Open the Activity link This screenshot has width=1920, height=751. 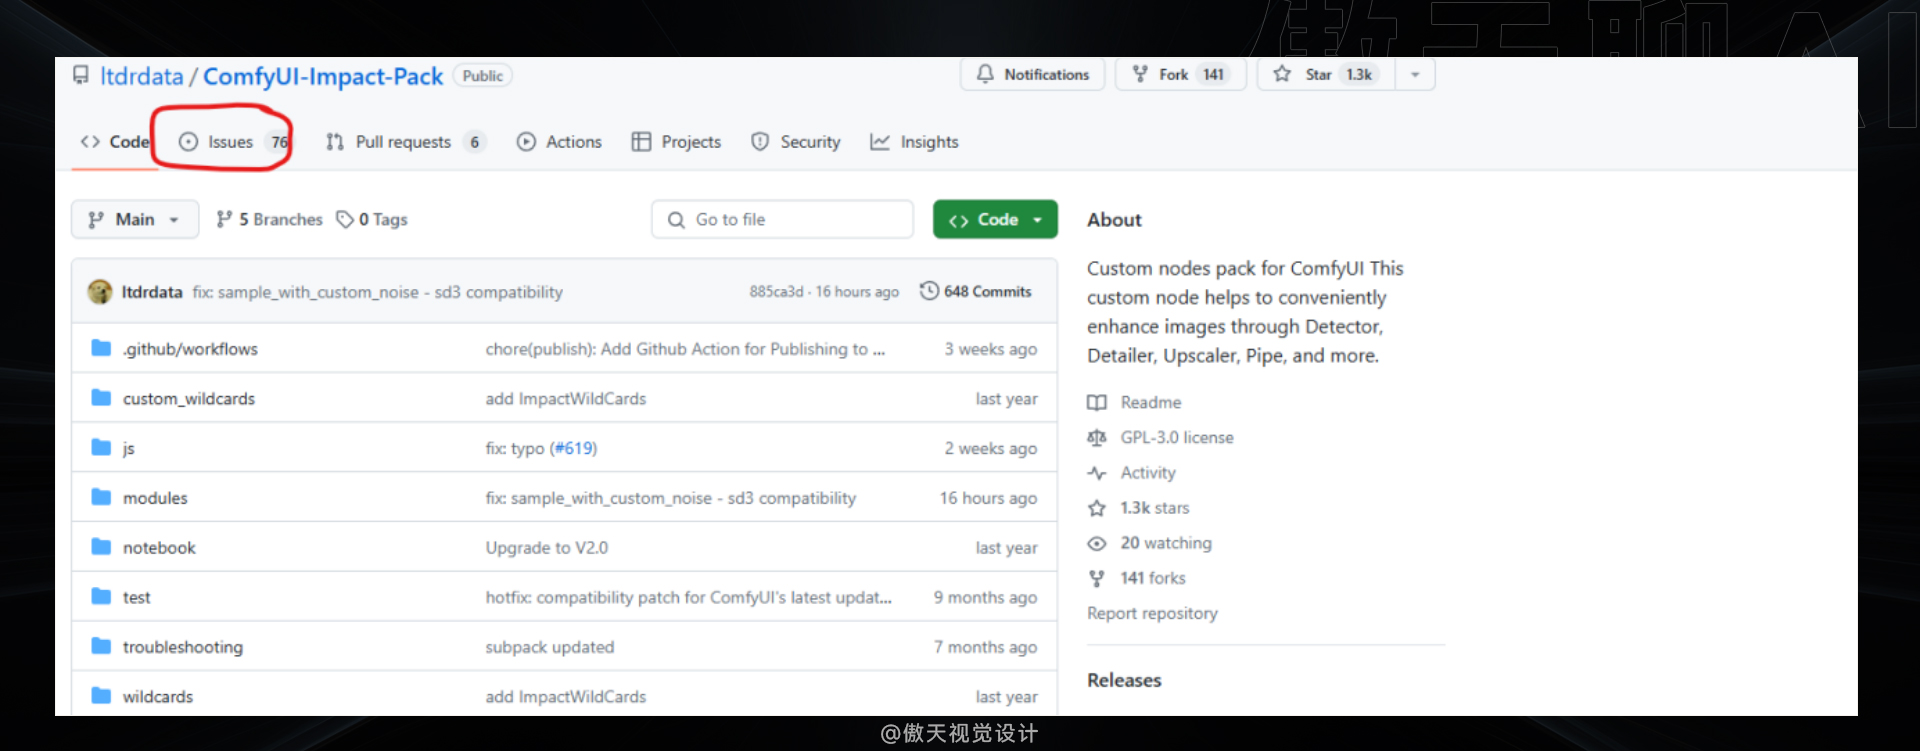(1148, 473)
